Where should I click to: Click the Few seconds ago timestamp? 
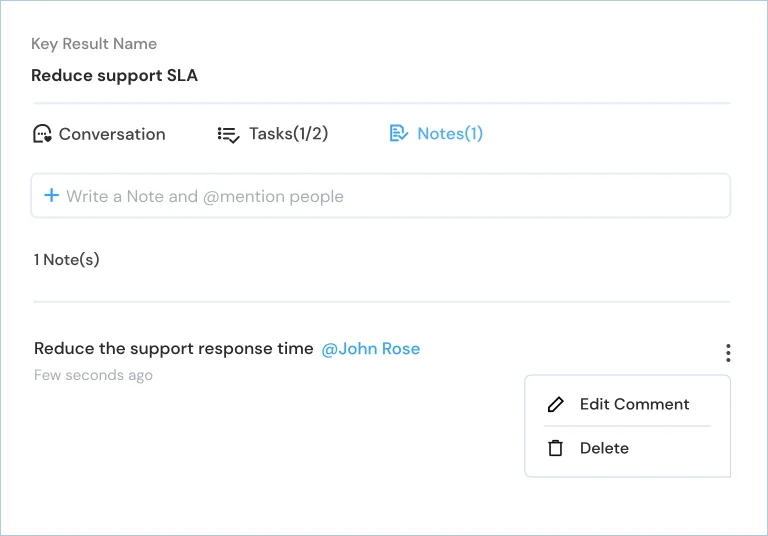tap(94, 375)
